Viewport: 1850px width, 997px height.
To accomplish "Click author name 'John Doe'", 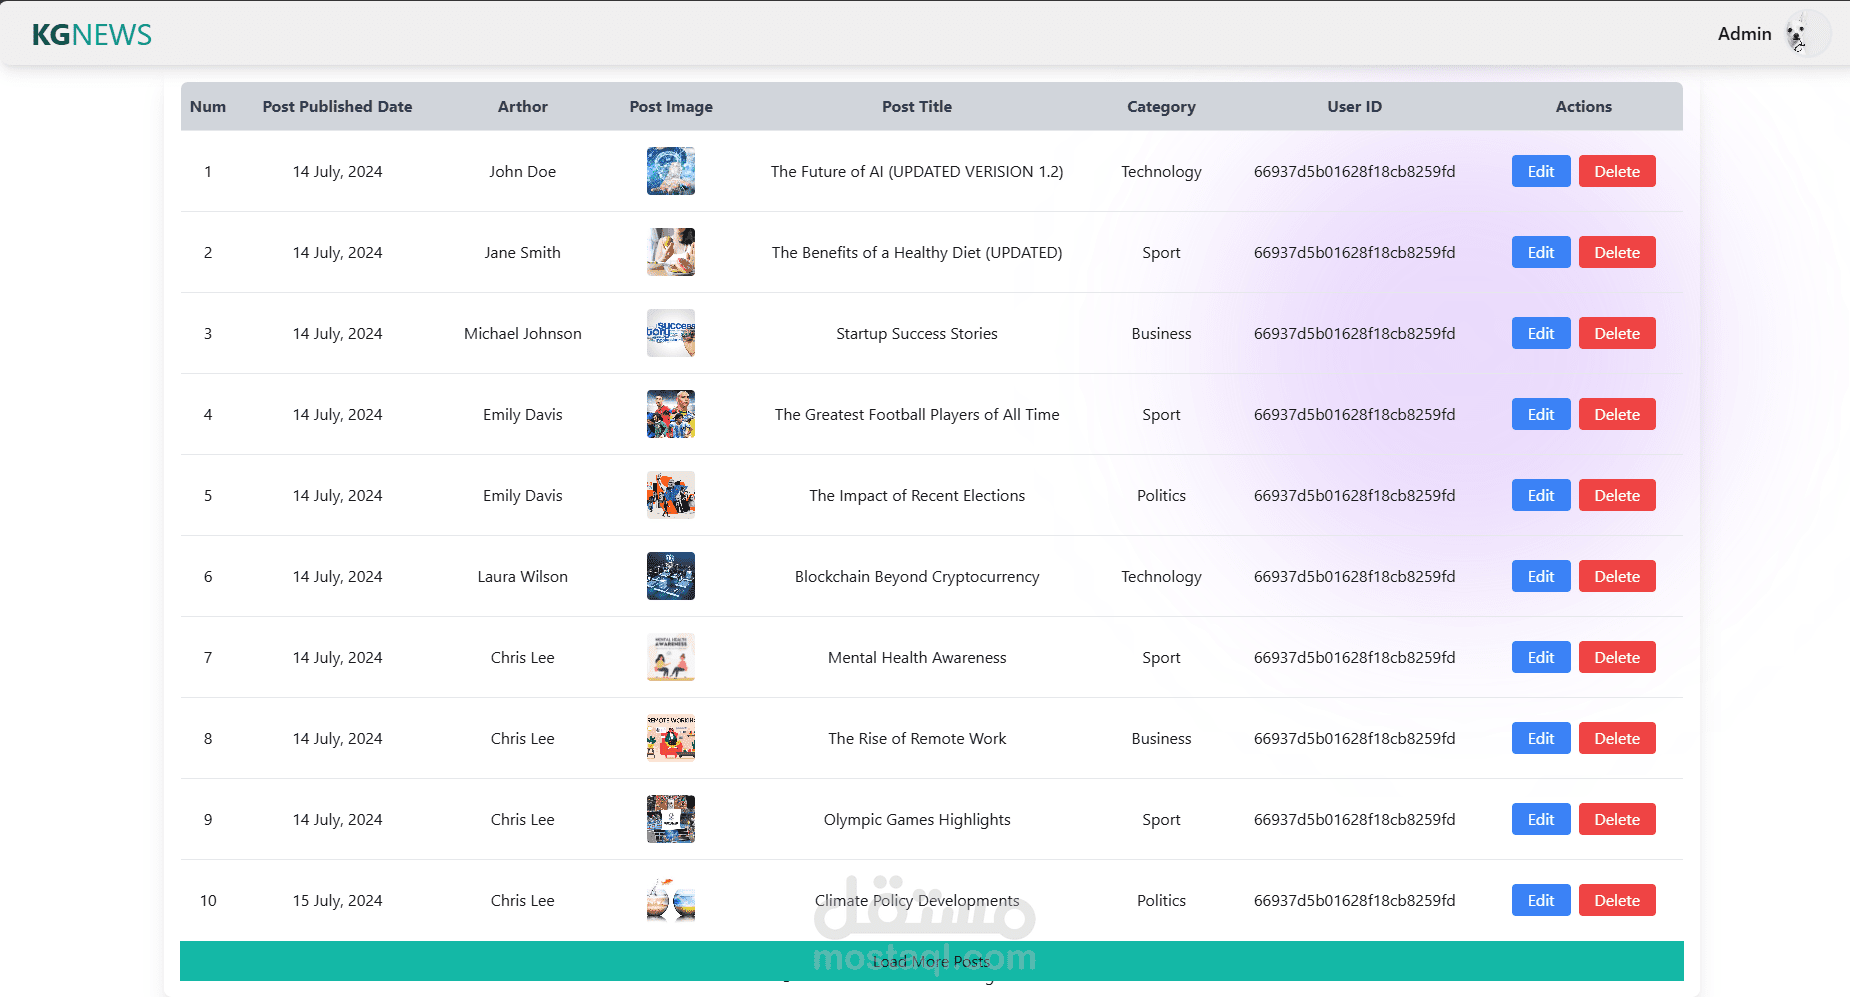I will click(523, 172).
